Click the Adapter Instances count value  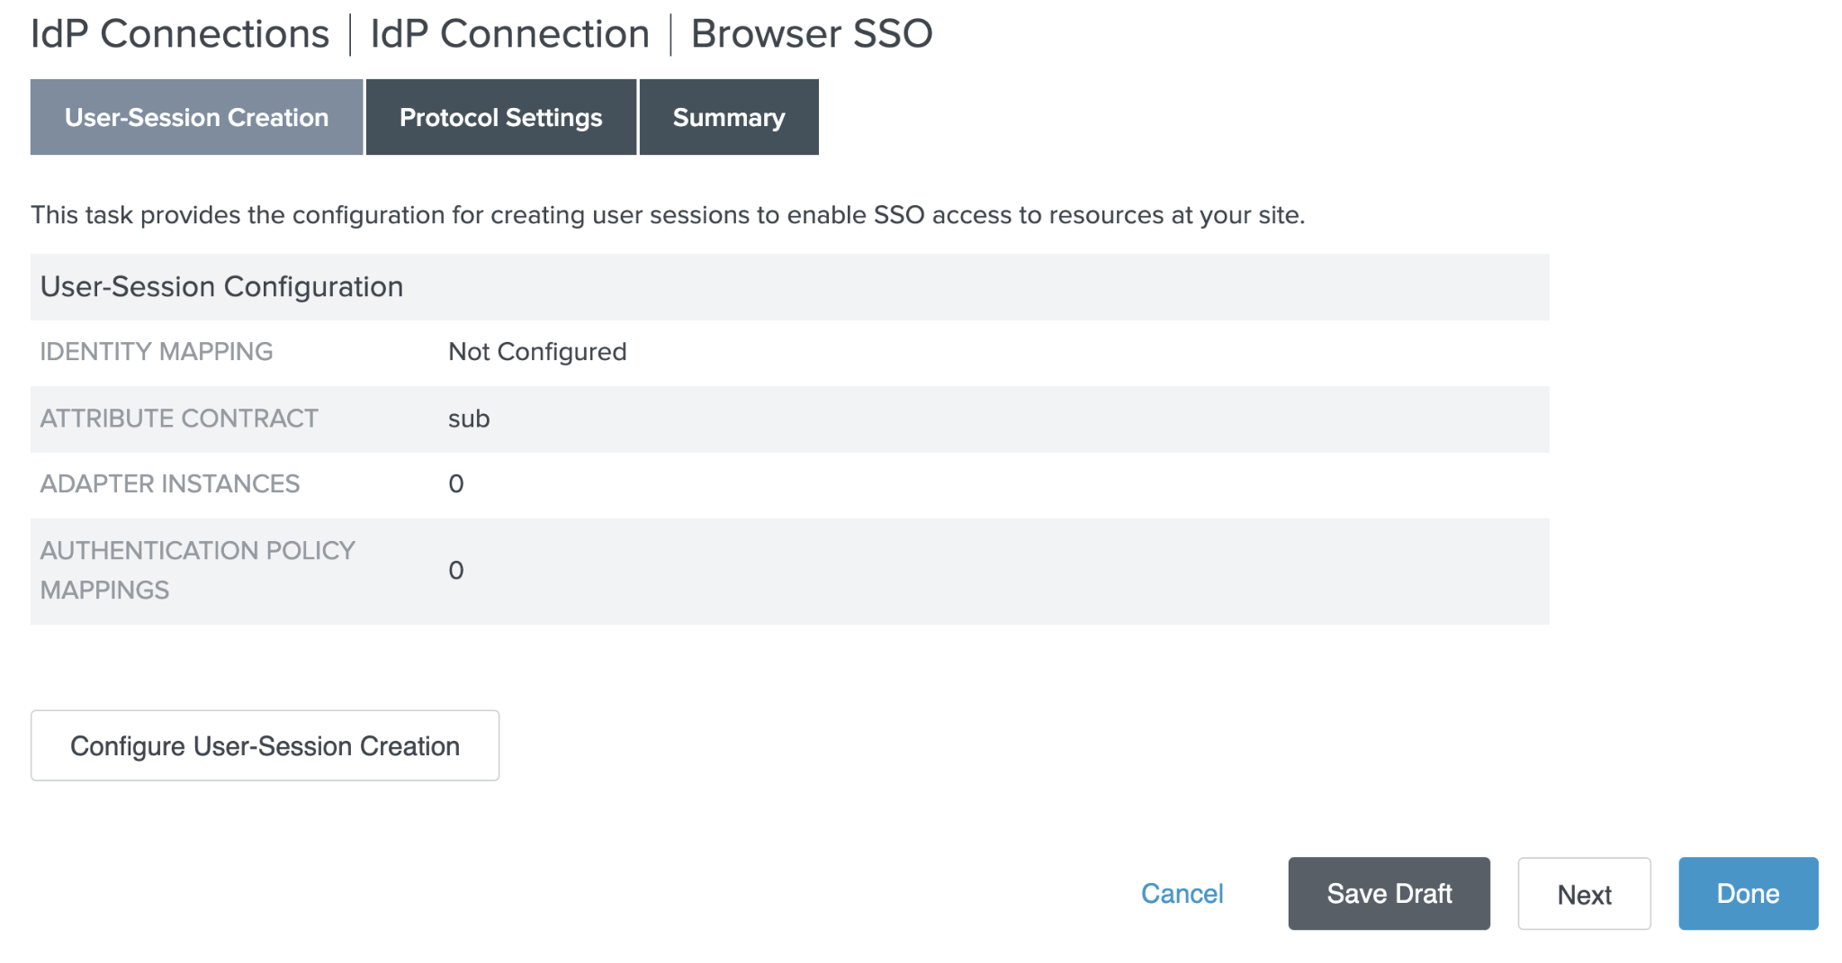point(456,484)
